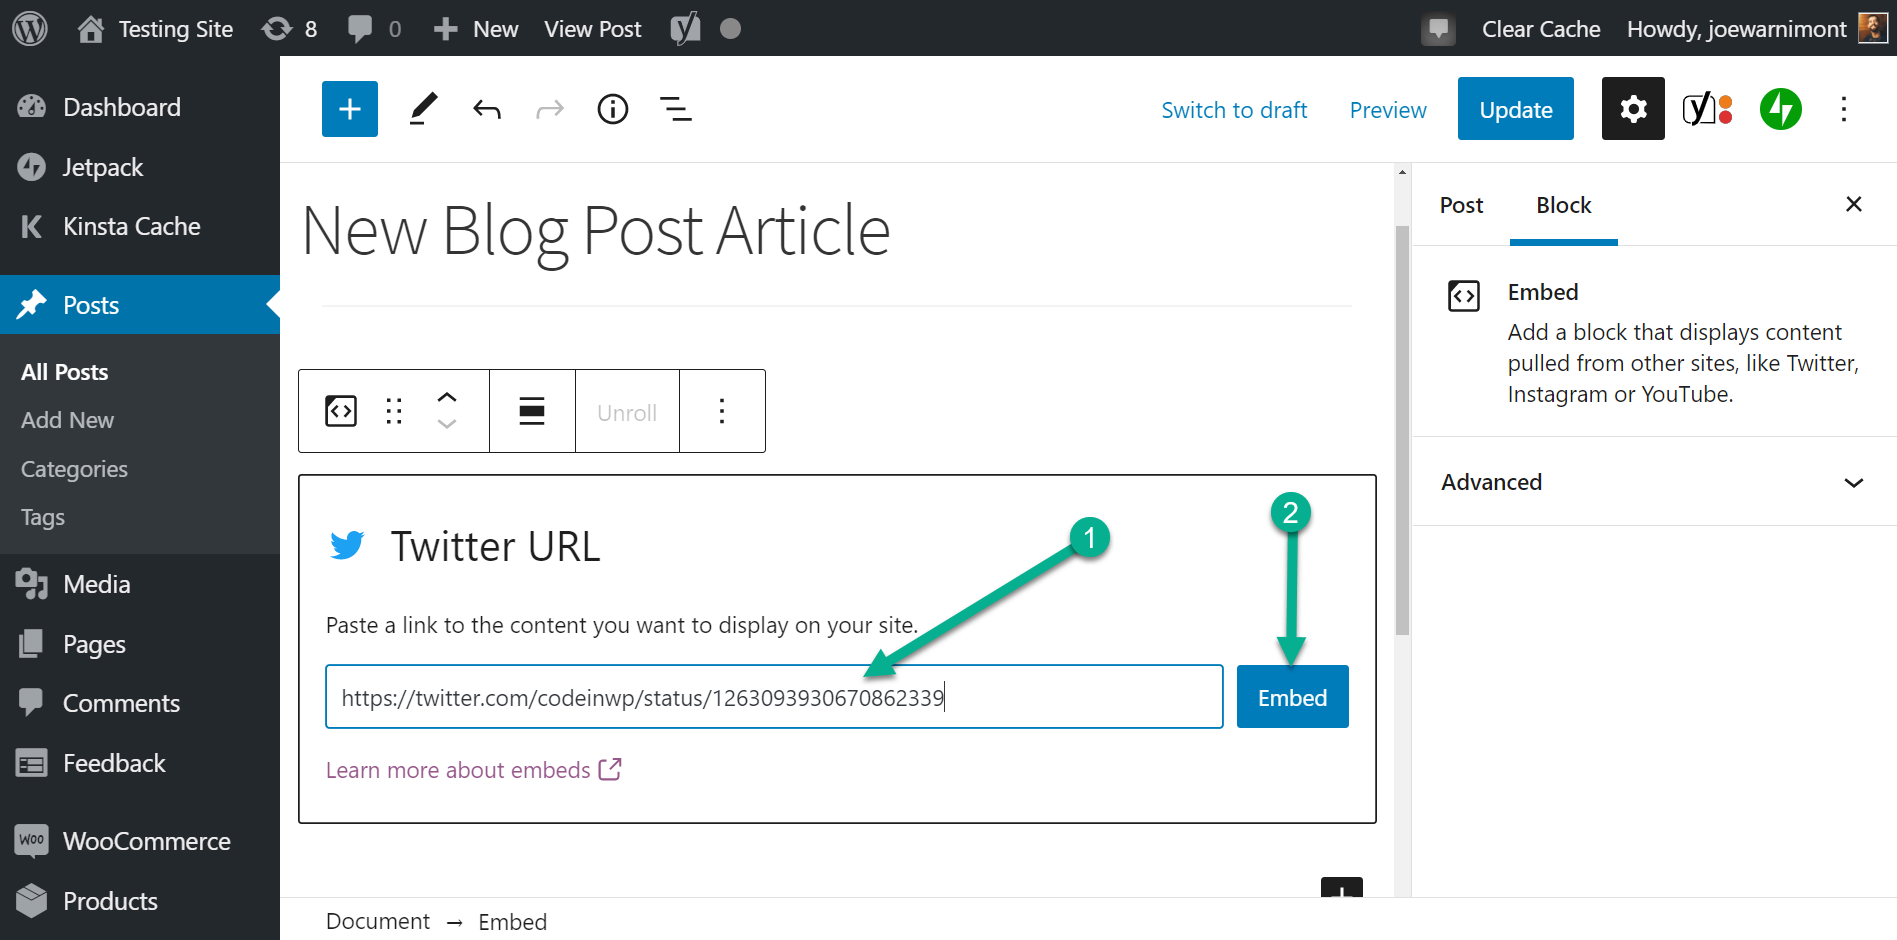Click the Update button
Screen dimensions: 1897x940
[1515, 109]
